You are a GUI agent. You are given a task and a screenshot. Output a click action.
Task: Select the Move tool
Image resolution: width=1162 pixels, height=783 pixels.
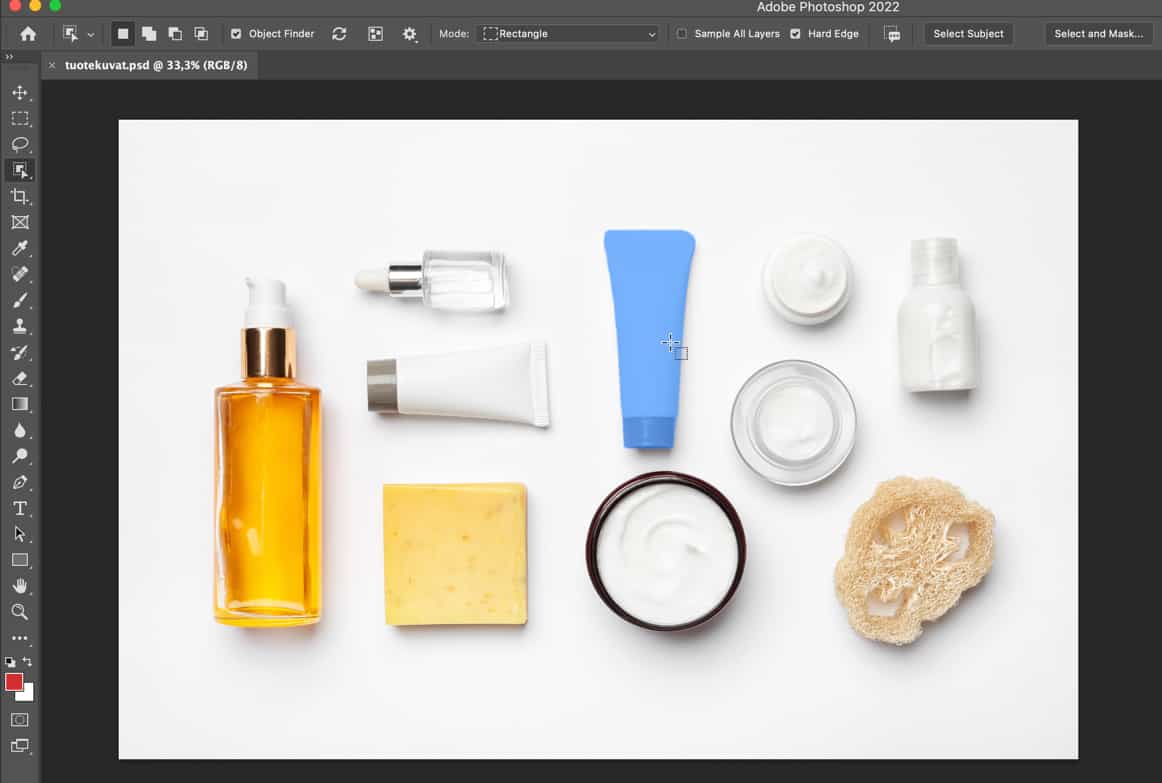click(x=20, y=93)
